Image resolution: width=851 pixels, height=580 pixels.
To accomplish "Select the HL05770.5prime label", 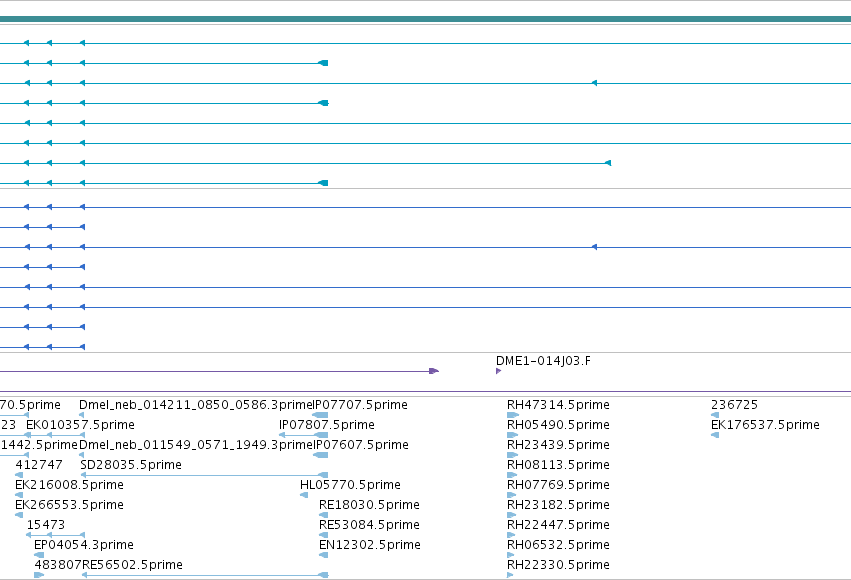I will 351,485.
